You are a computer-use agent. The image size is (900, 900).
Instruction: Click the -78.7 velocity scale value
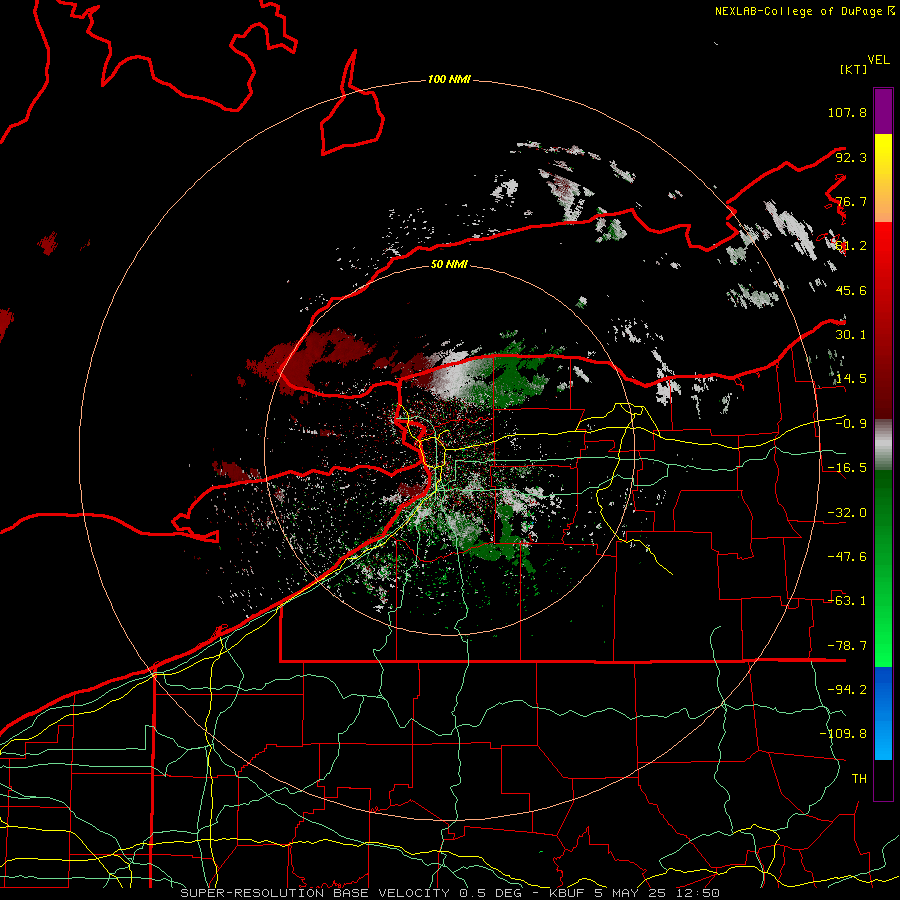click(x=847, y=645)
